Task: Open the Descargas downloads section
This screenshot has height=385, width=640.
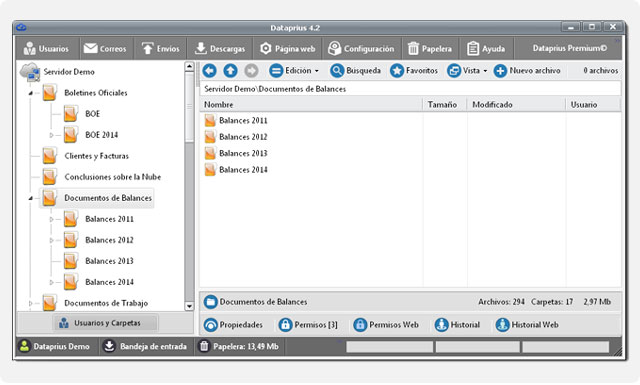Action: pyautogui.click(x=220, y=49)
